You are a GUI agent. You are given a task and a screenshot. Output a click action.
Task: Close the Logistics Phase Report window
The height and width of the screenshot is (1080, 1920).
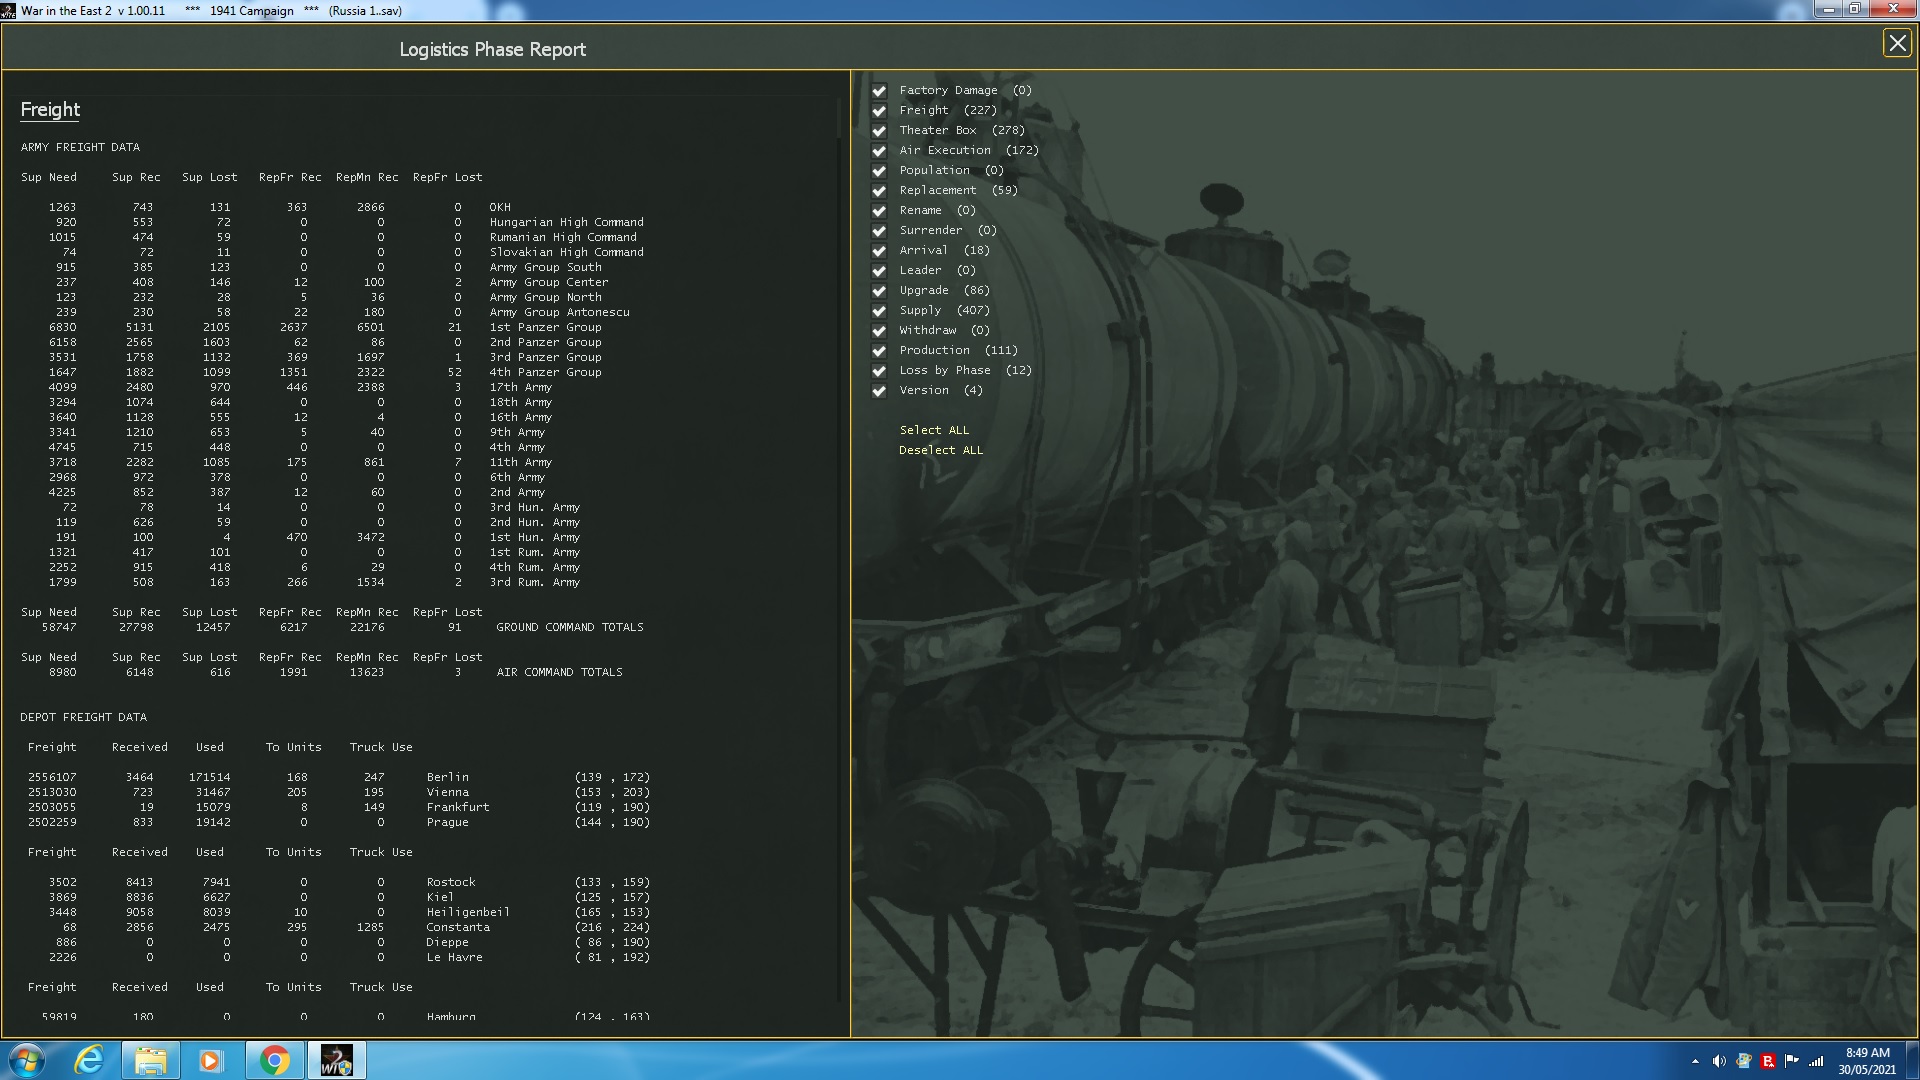coord(1896,44)
